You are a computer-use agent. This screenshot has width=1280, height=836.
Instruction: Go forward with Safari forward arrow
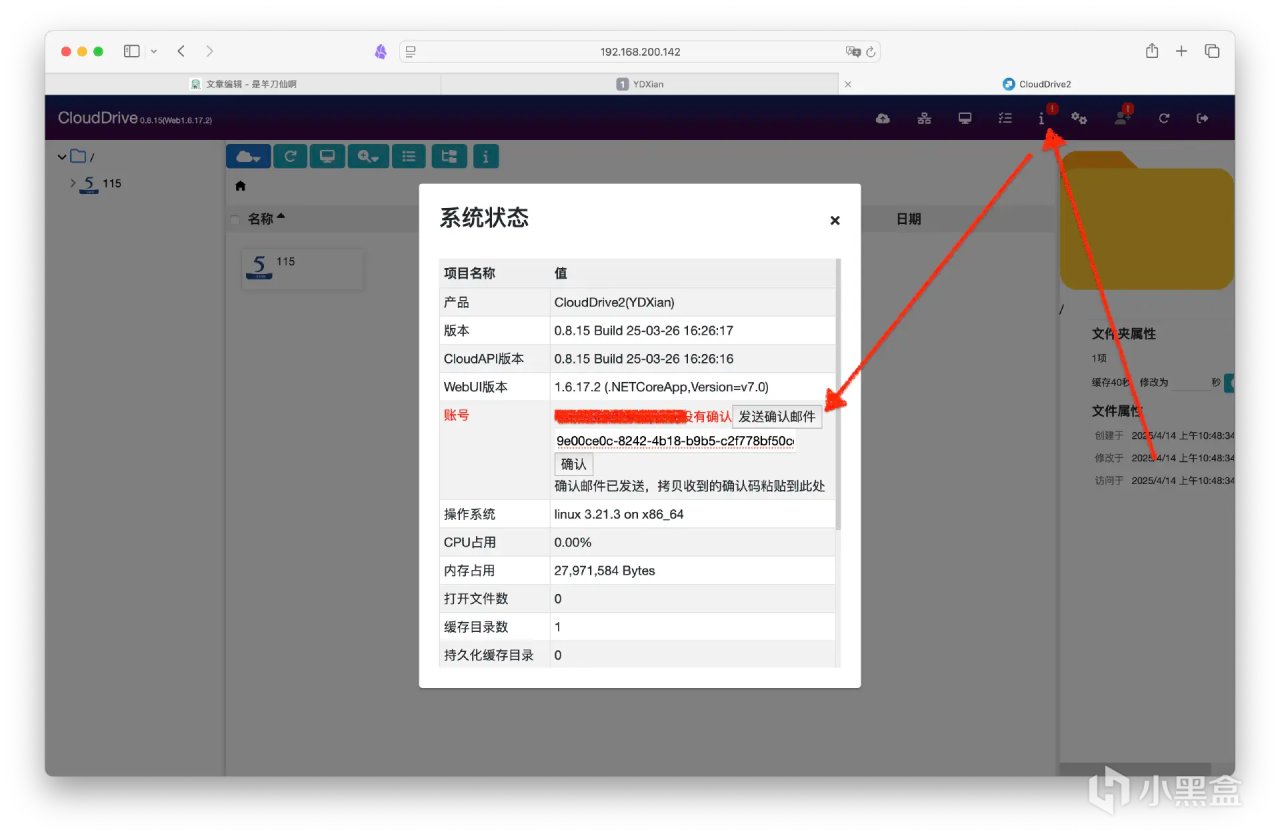pyautogui.click(x=209, y=51)
